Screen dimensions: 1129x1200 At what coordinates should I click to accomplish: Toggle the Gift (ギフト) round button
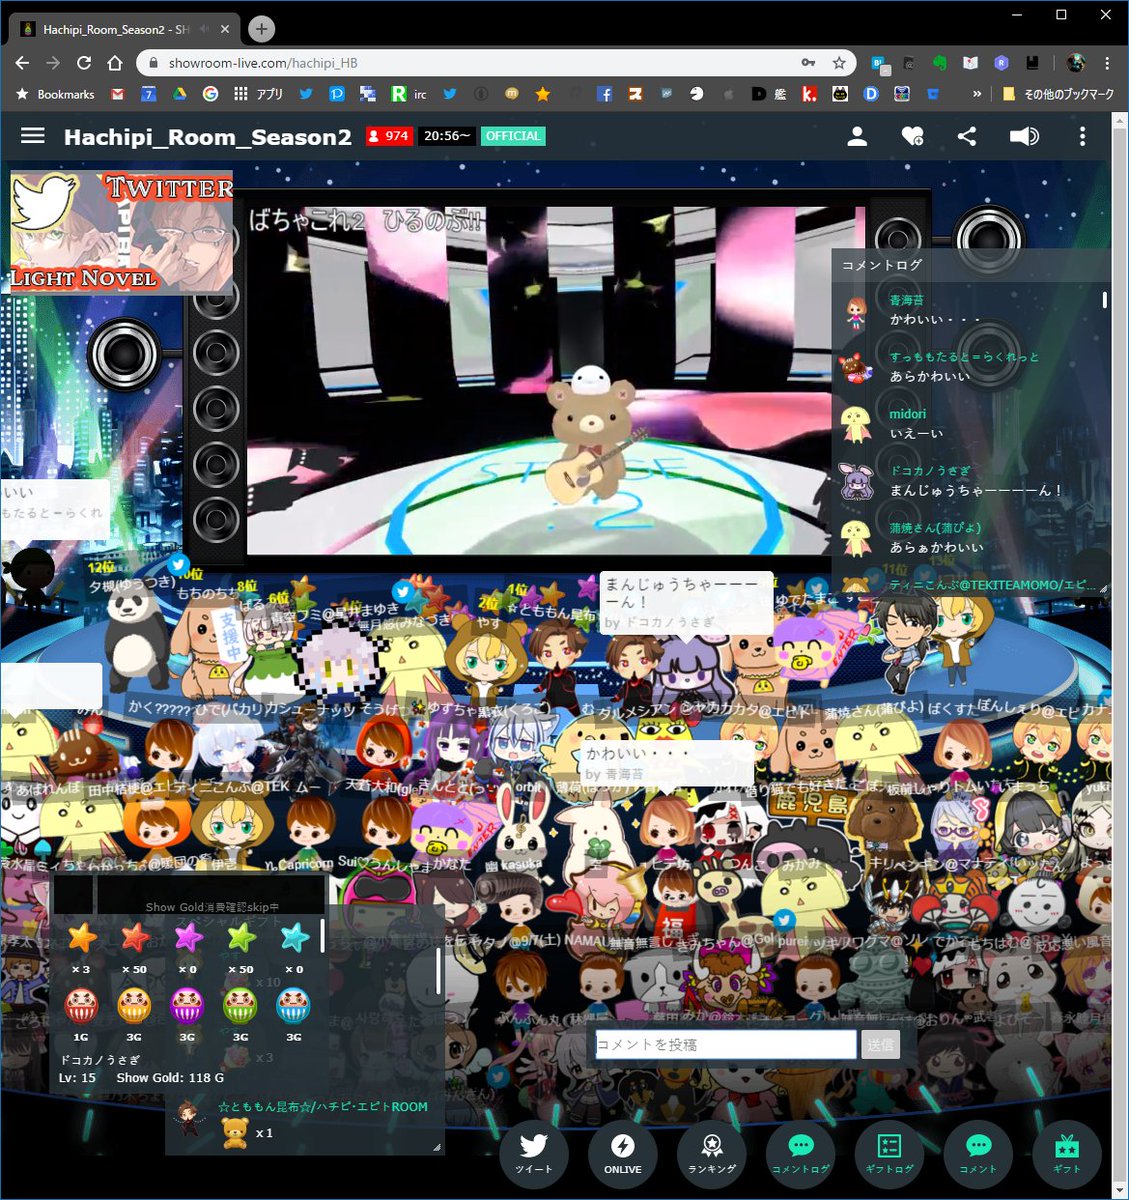click(x=1067, y=1152)
